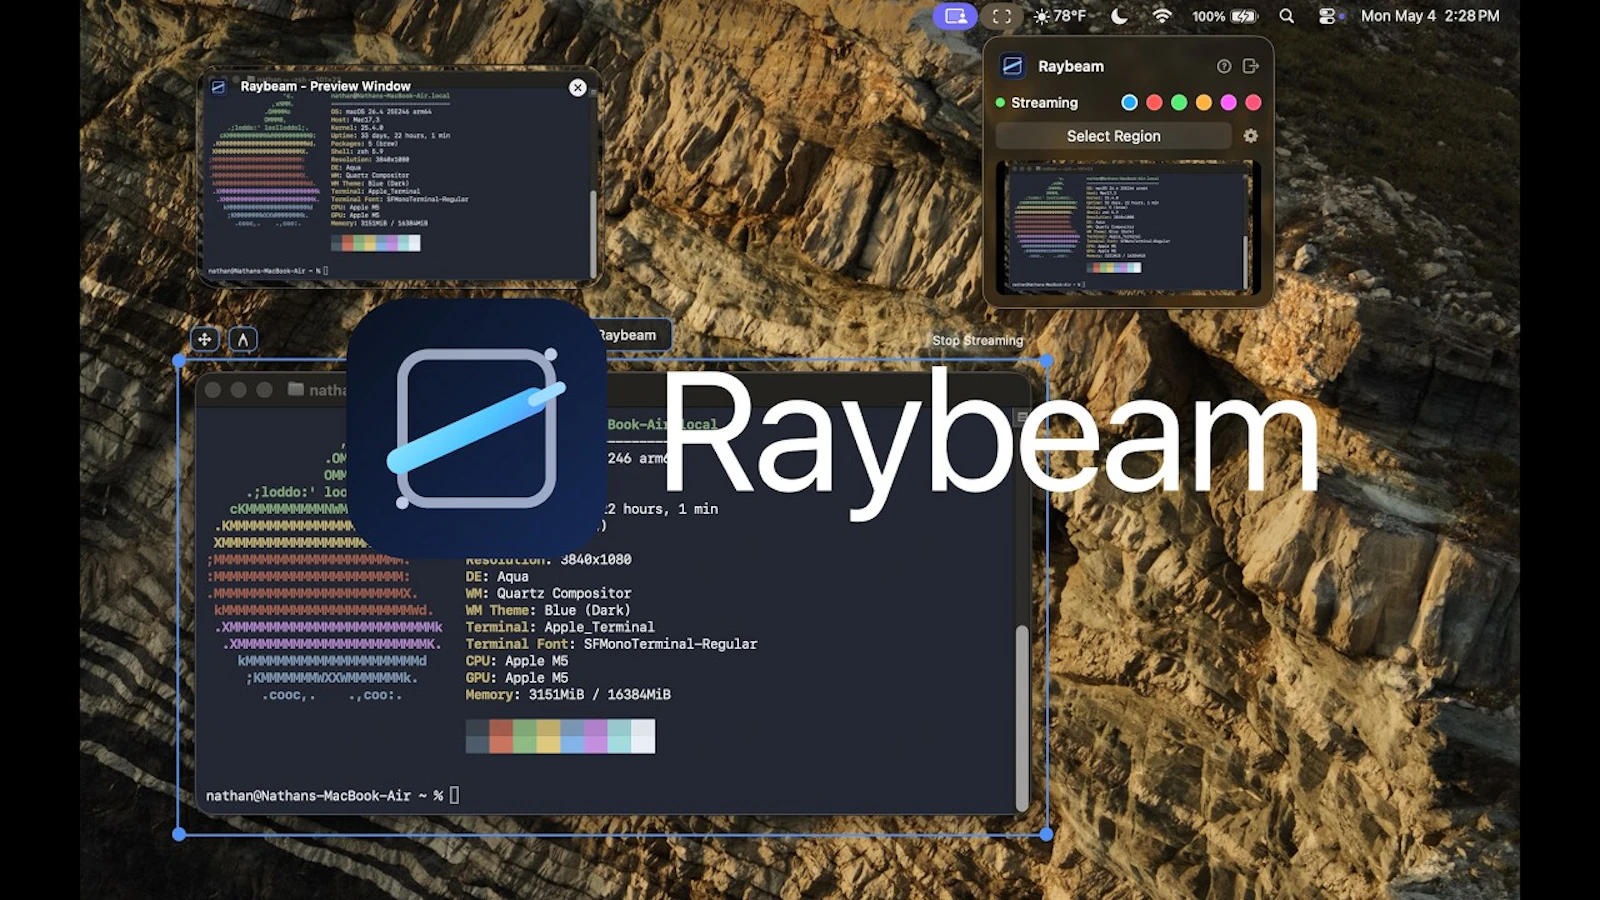
Task: Click the top-right region selection handle
Action: point(1046,360)
